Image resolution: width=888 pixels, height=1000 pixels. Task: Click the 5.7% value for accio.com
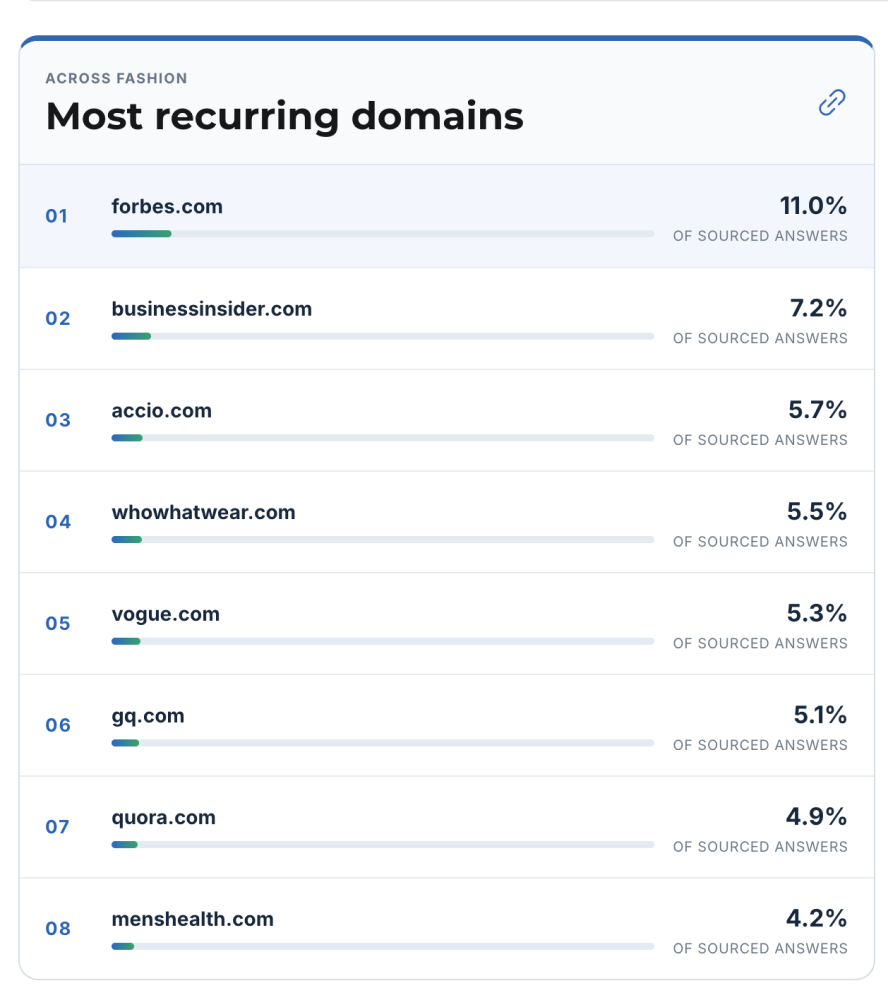tap(818, 410)
